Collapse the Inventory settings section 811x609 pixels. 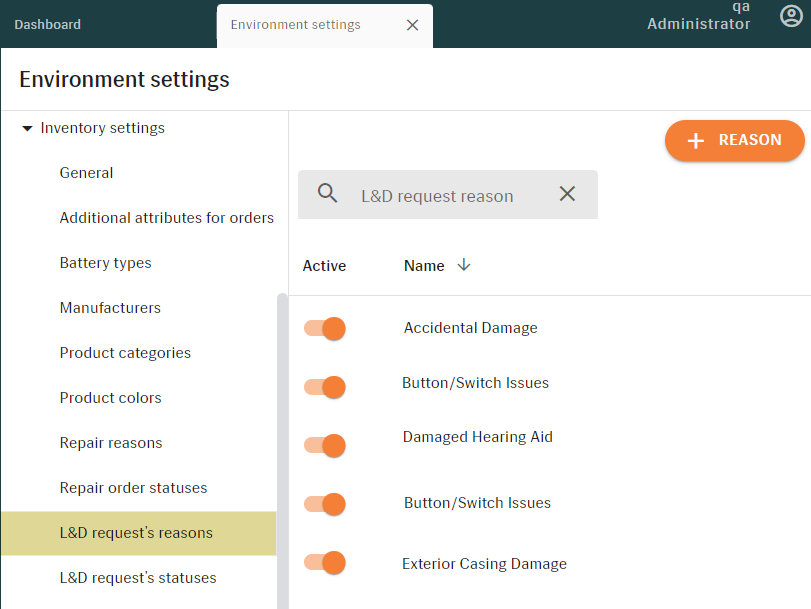click(27, 128)
